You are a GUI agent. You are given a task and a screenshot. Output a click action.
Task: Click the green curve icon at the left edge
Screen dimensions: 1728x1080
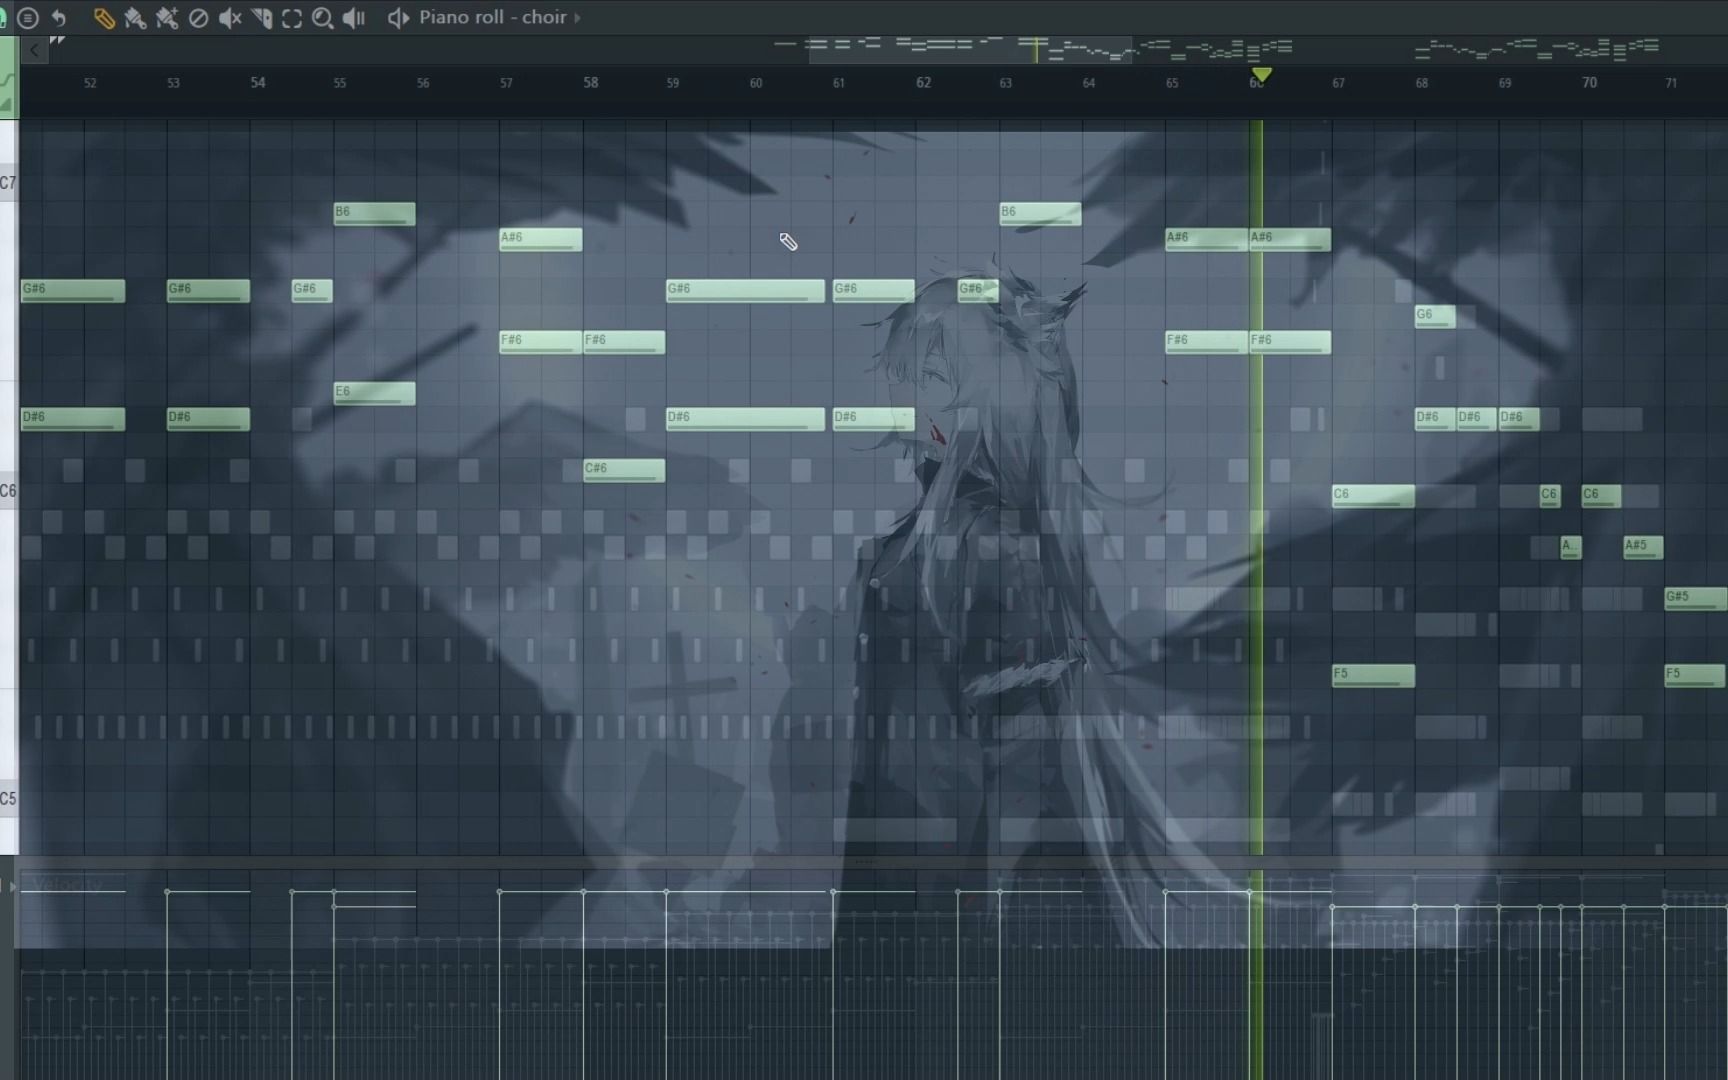pyautogui.click(x=8, y=79)
